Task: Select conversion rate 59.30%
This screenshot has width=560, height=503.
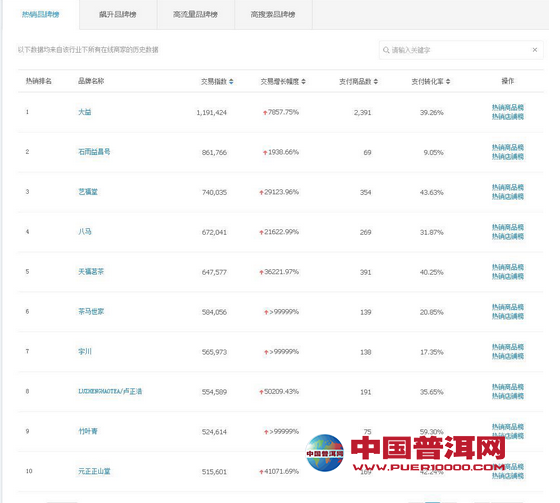Action: (x=431, y=432)
